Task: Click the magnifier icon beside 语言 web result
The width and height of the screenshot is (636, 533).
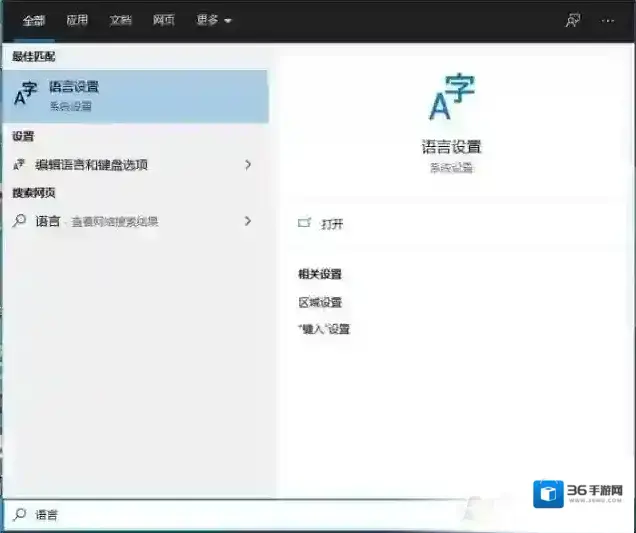Action: coord(19,221)
